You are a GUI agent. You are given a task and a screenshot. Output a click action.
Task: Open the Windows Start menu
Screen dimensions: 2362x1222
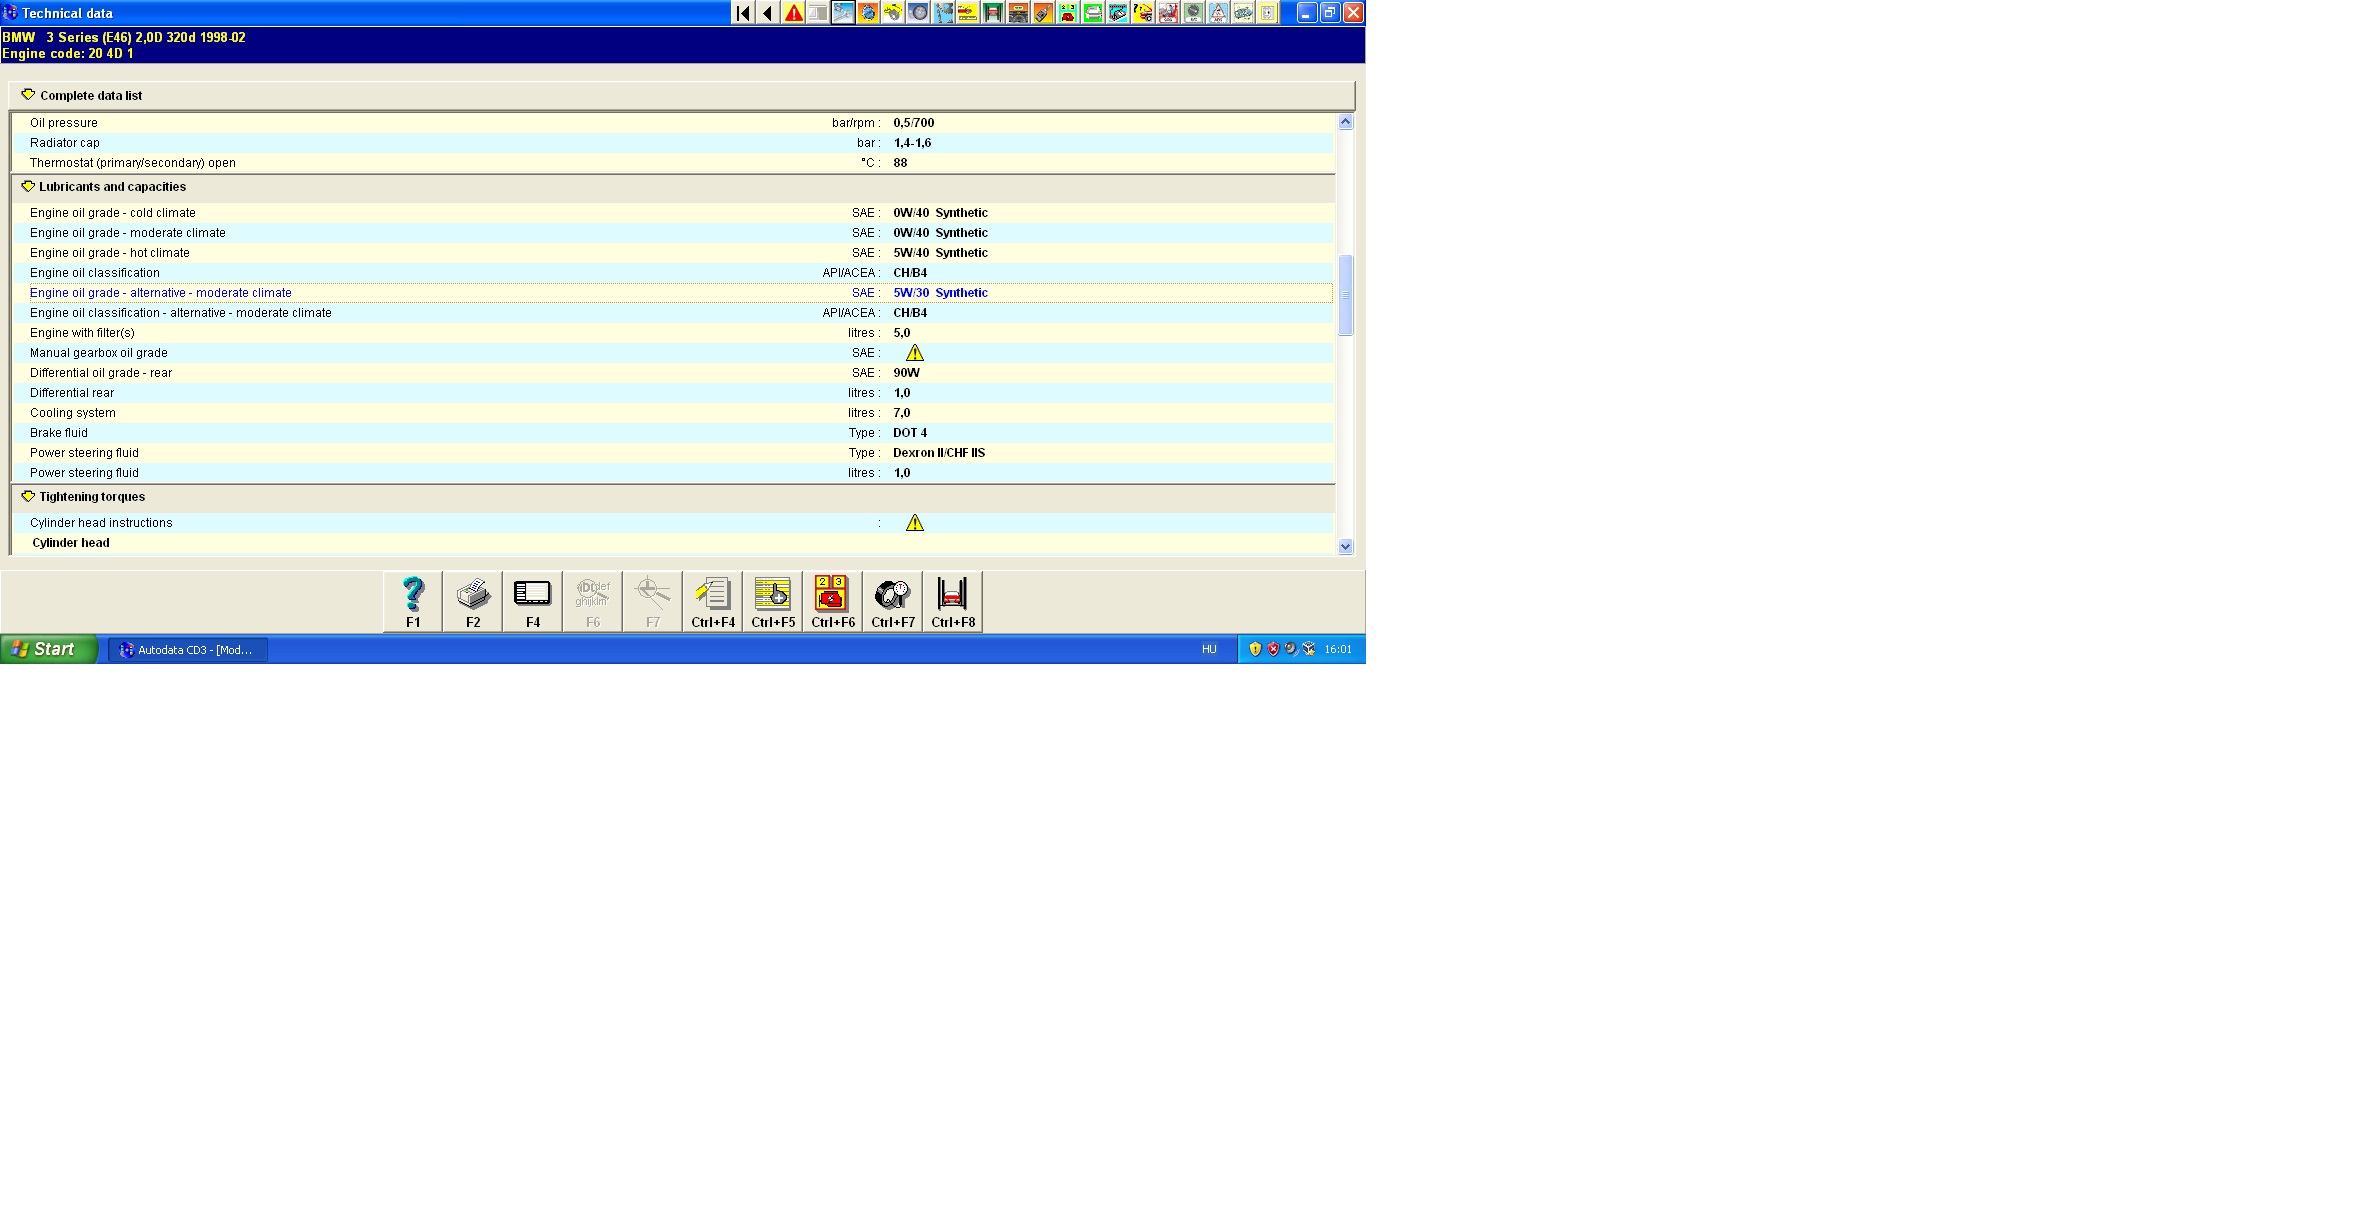click(x=46, y=650)
